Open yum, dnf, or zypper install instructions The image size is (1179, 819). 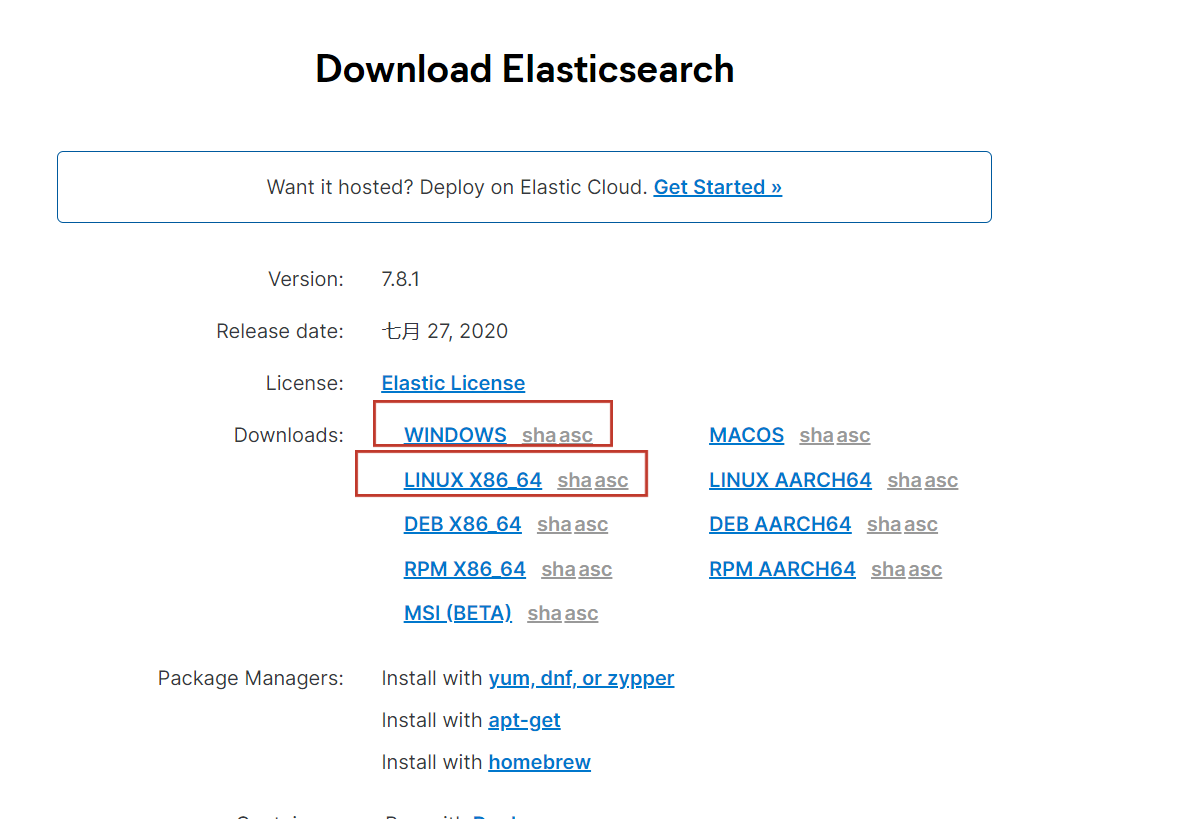coord(581,678)
